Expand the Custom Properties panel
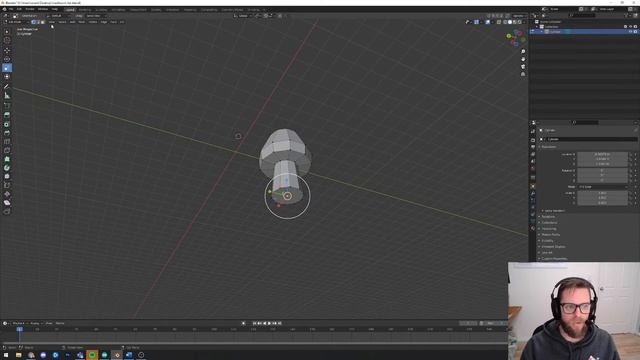Viewport: 640px width, 360px height. 553,259
